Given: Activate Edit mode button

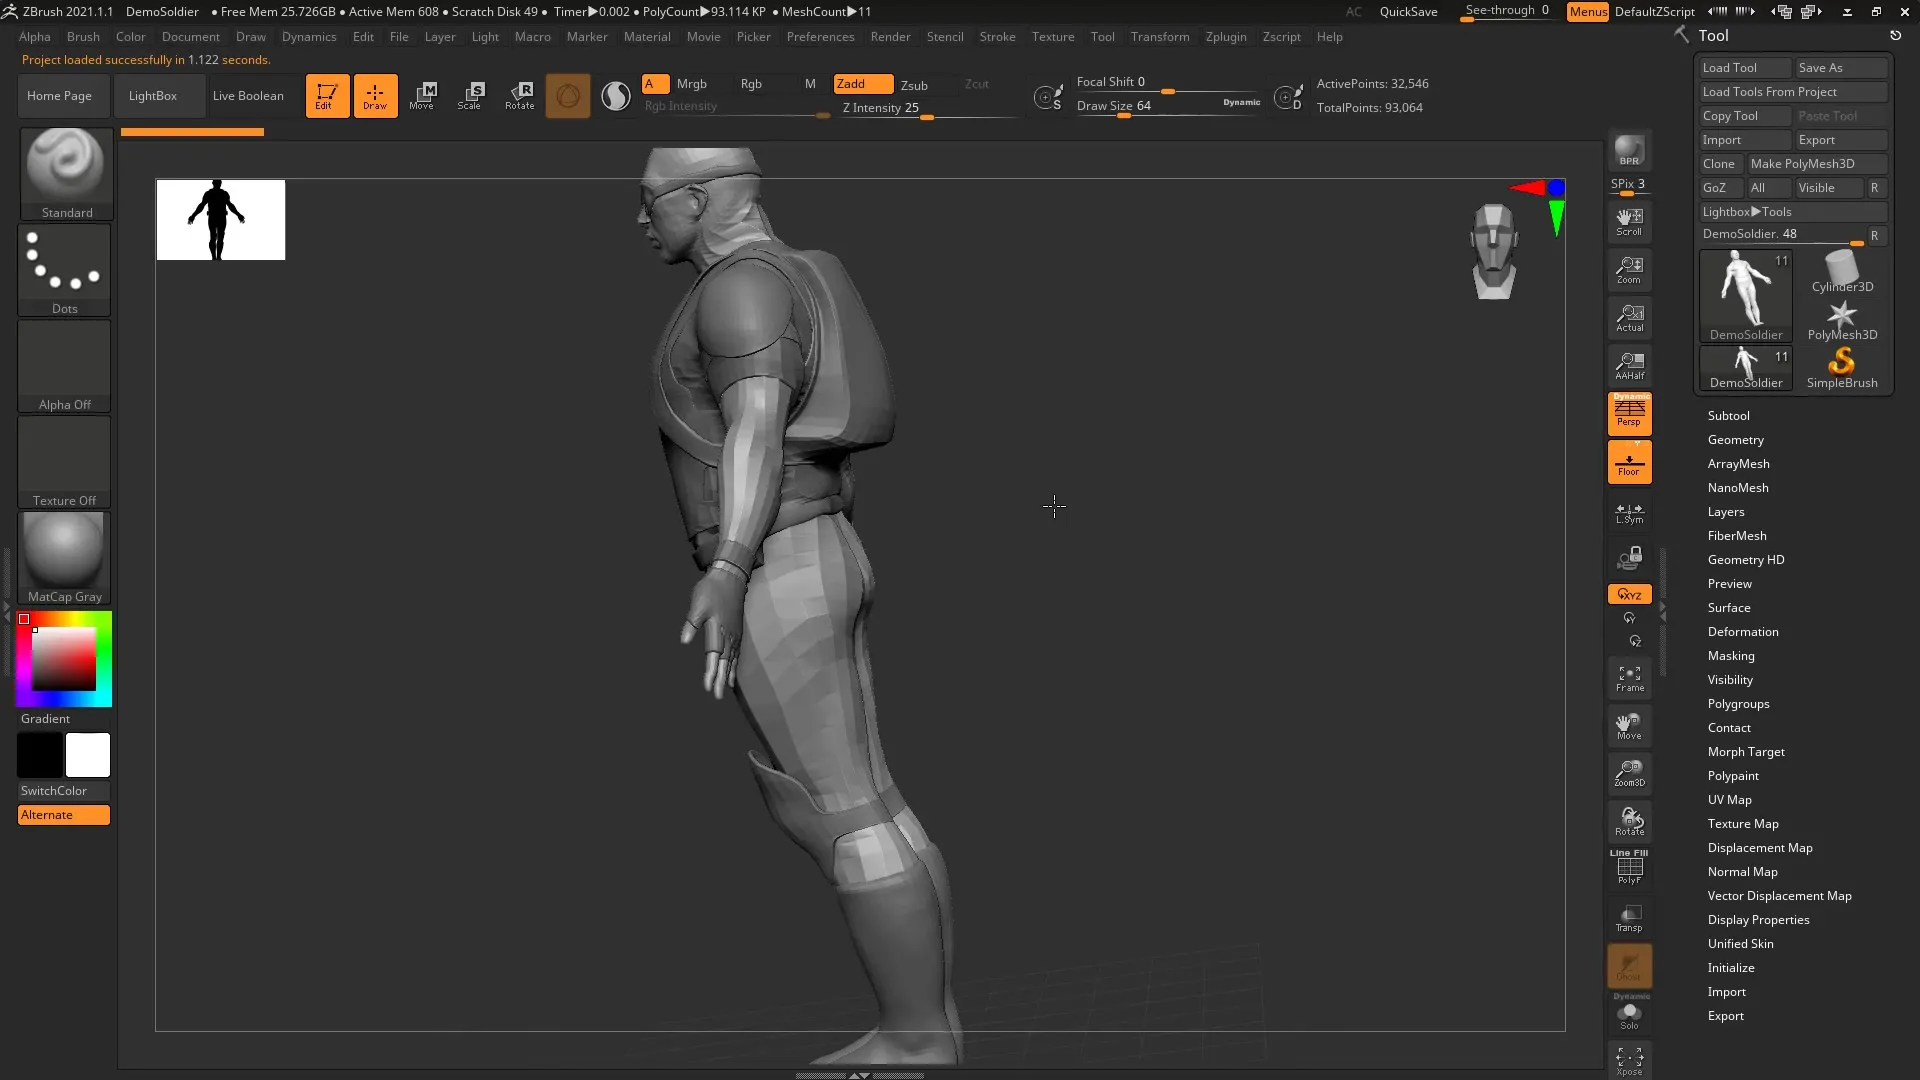Looking at the screenshot, I should pos(327,96).
